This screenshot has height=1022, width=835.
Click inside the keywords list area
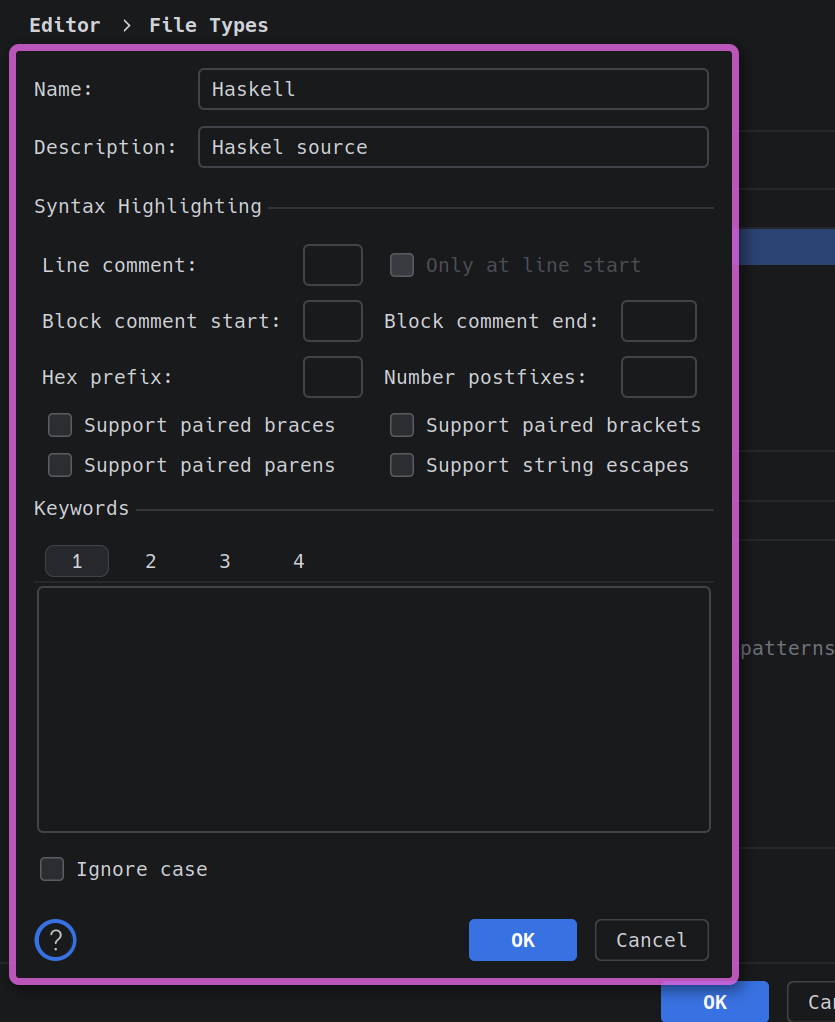point(374,709)
